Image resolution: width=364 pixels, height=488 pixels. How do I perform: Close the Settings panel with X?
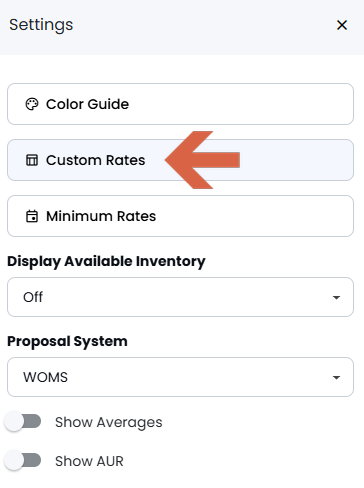(342, 25)
